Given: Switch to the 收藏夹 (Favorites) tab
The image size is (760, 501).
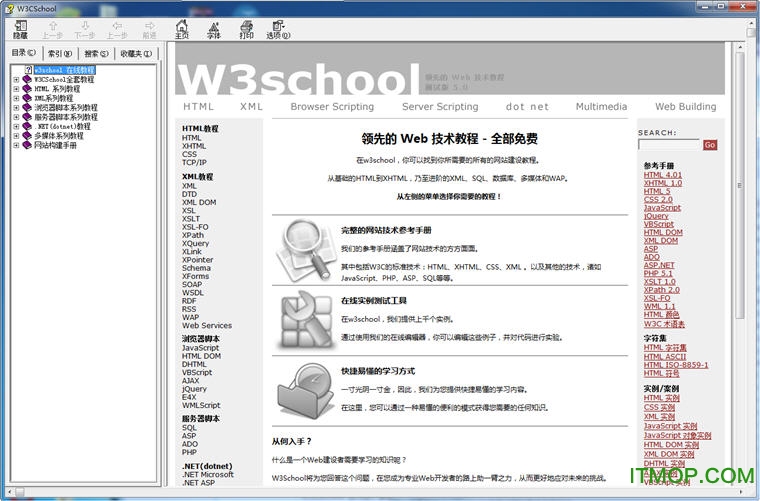Looking at the screenshot, I should (x=136, y=53).
